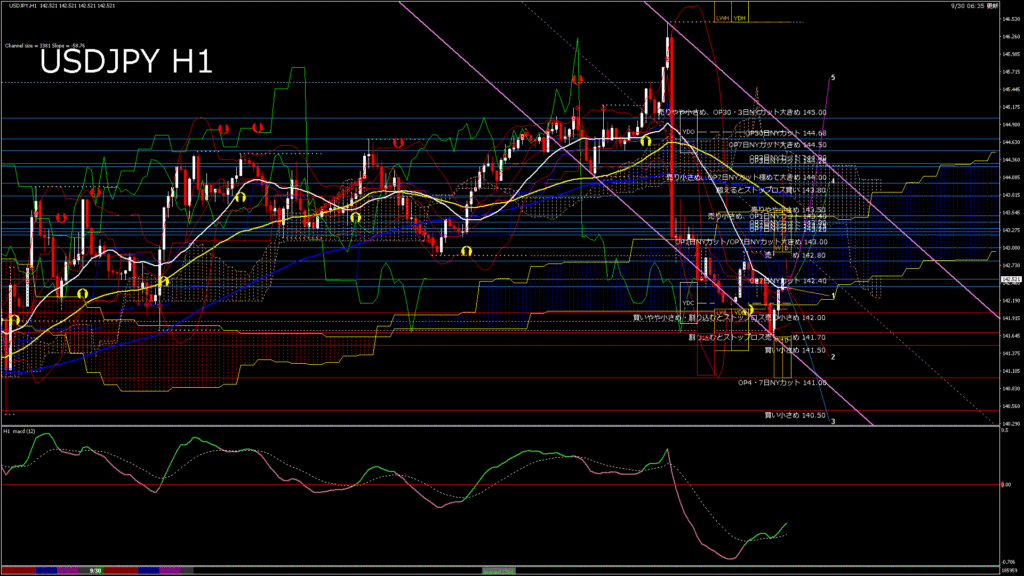Click the '買い小さめ 141.50' level label
Viewport: 1024px width, 576px height.
(x=795, y=350)
